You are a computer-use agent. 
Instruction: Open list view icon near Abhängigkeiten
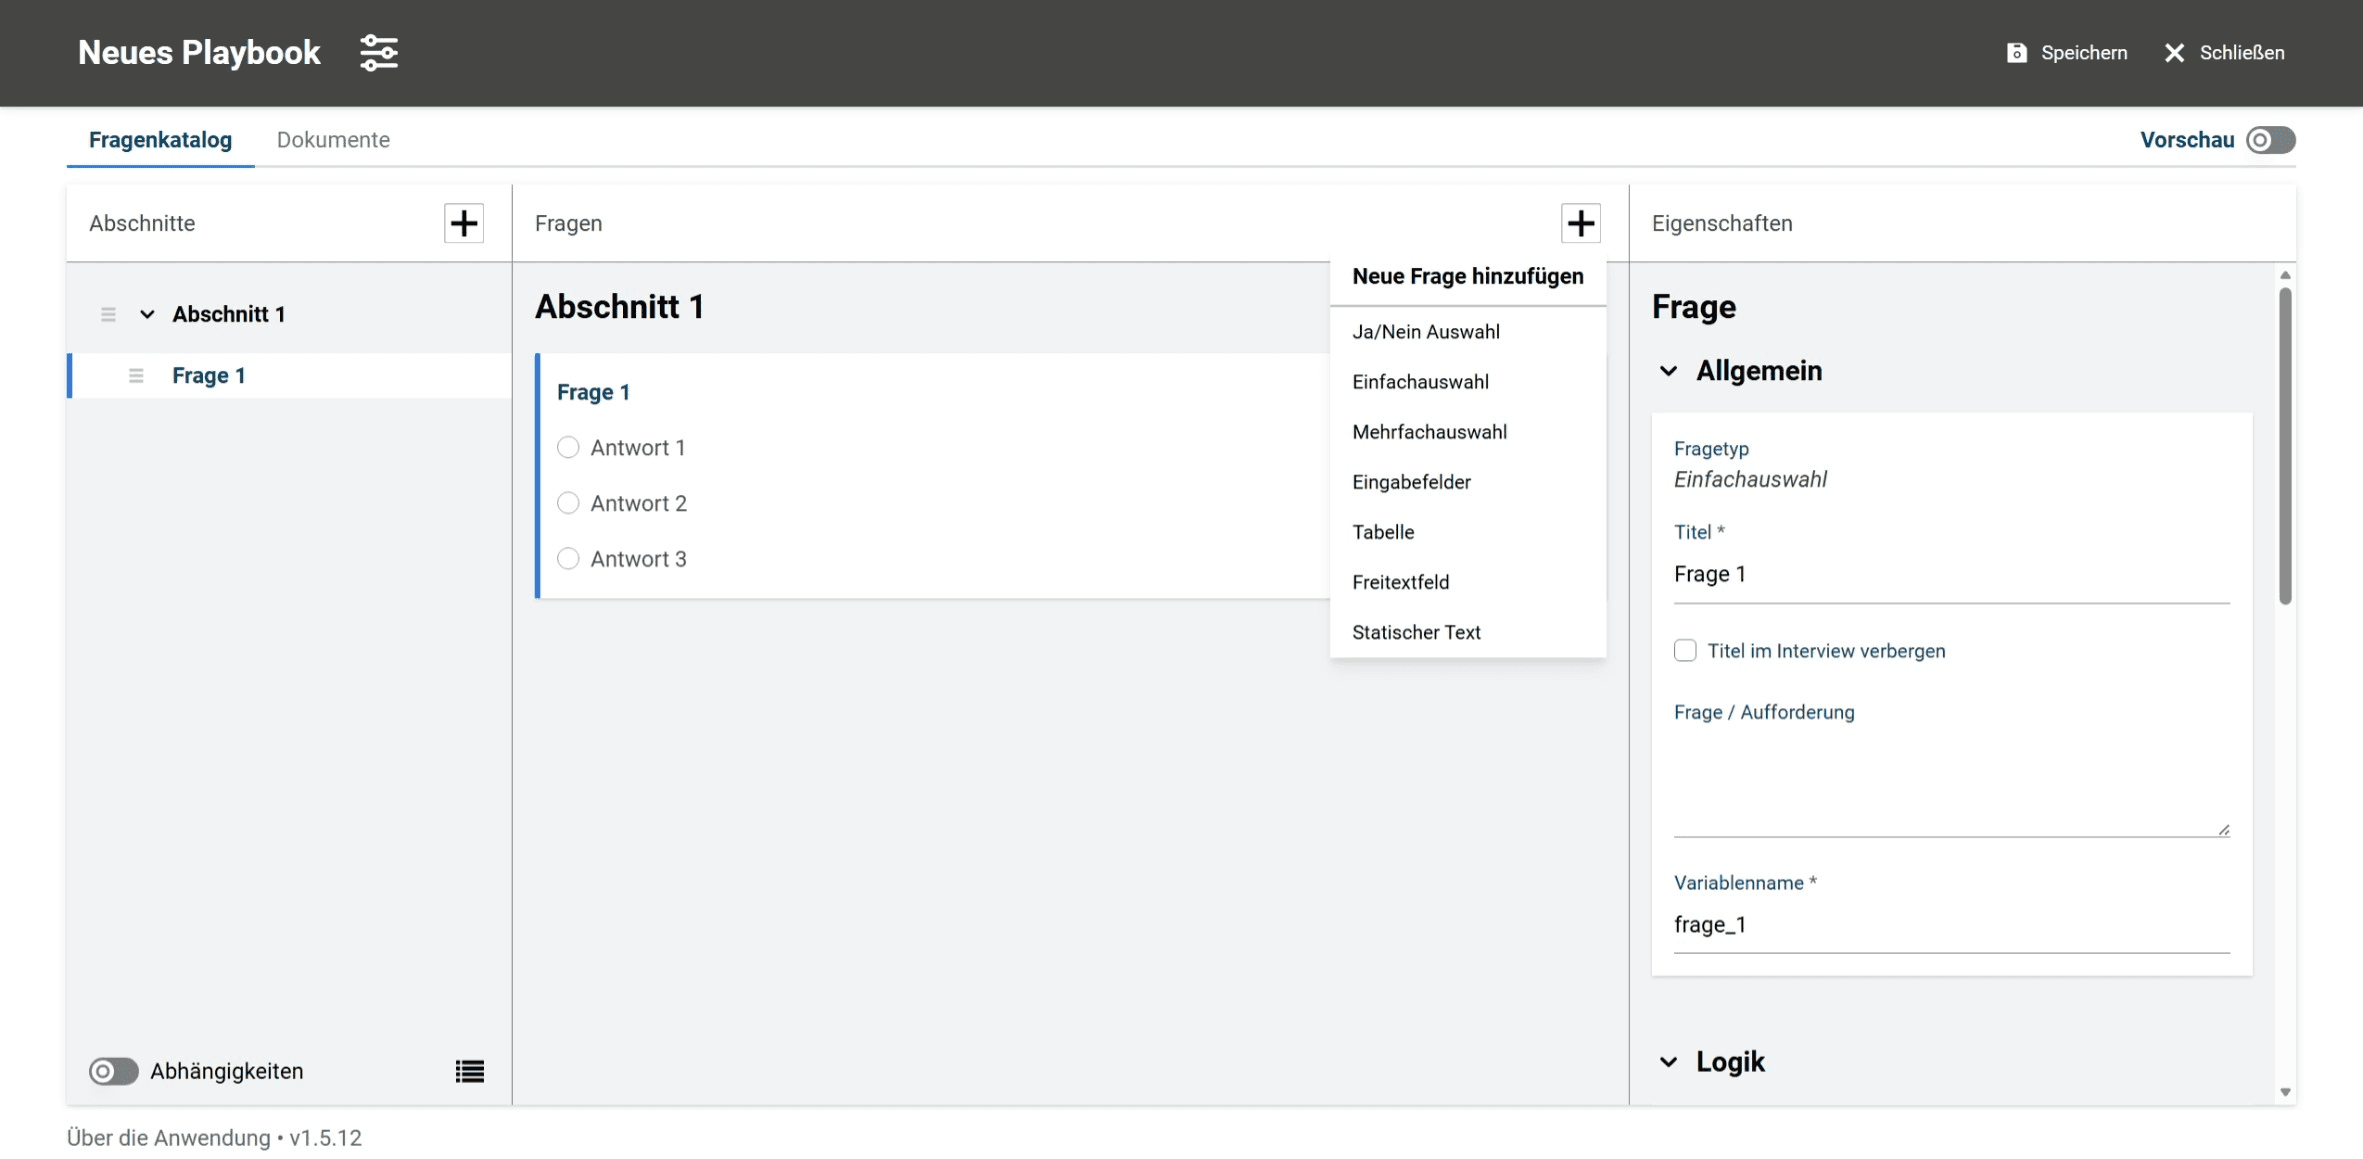(469, 1071)
